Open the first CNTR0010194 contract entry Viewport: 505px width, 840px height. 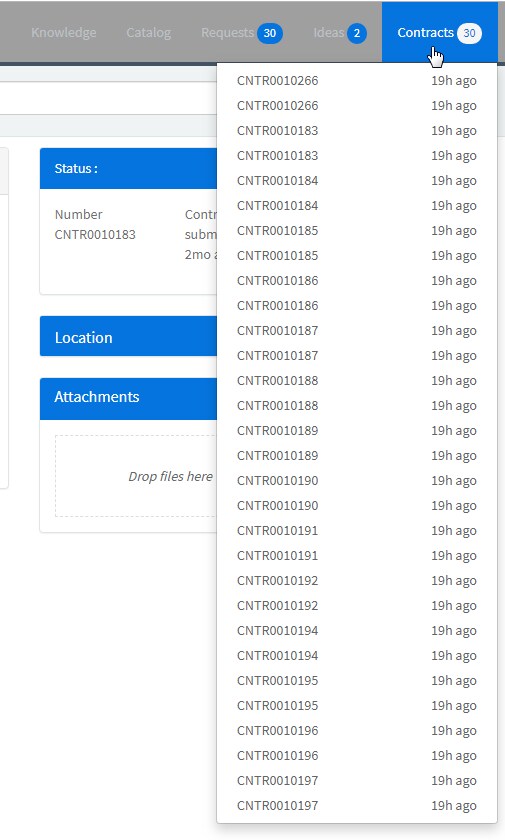tap(357, 631)
